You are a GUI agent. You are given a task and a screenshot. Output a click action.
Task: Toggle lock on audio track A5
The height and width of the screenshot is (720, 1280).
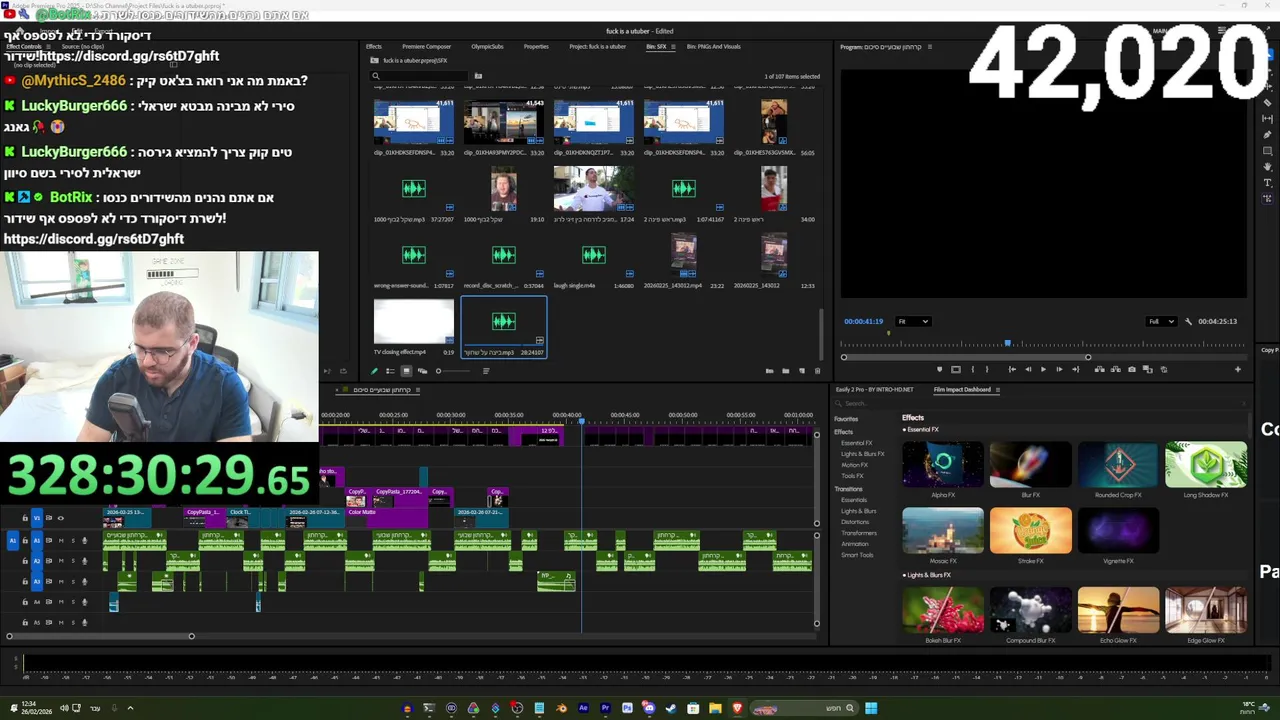(25, 623)
